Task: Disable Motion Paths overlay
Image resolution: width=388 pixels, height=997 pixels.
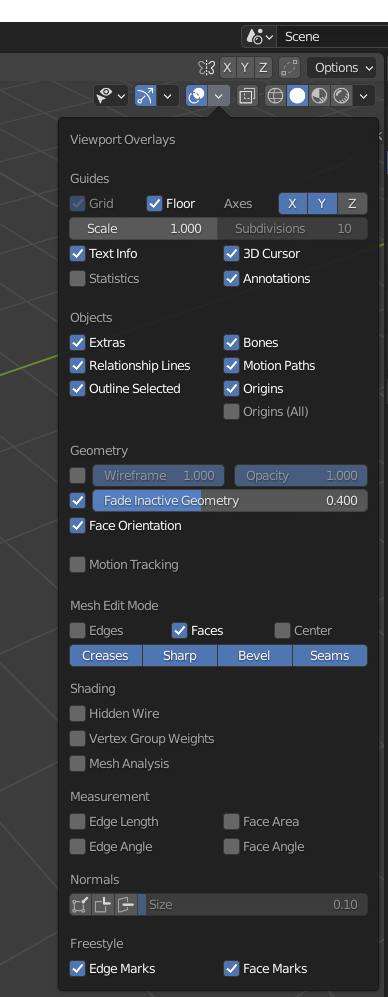Action: (x=232, y=366)
